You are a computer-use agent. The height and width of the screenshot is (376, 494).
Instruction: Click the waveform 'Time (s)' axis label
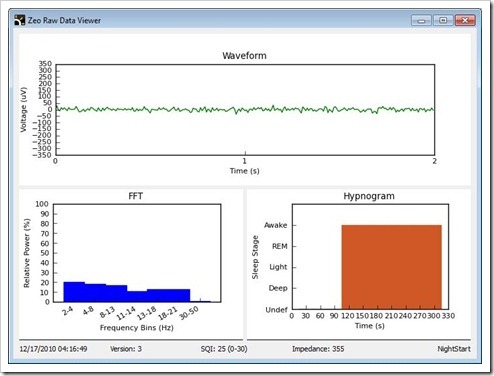point(244,171)
